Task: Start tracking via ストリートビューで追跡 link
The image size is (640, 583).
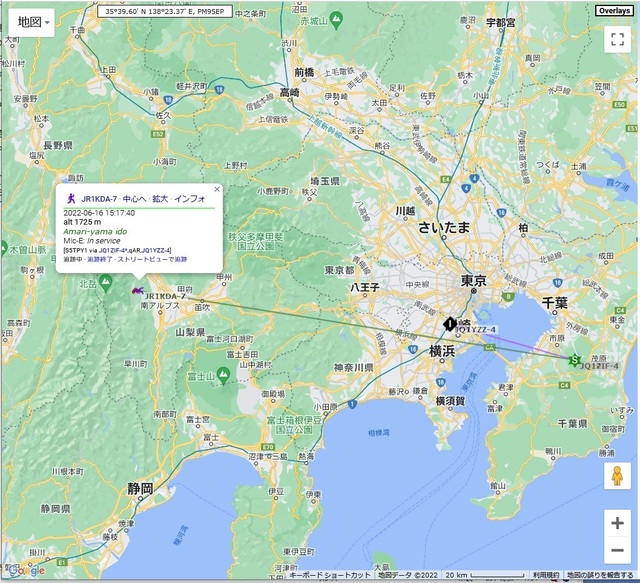Action: [153, 259]
